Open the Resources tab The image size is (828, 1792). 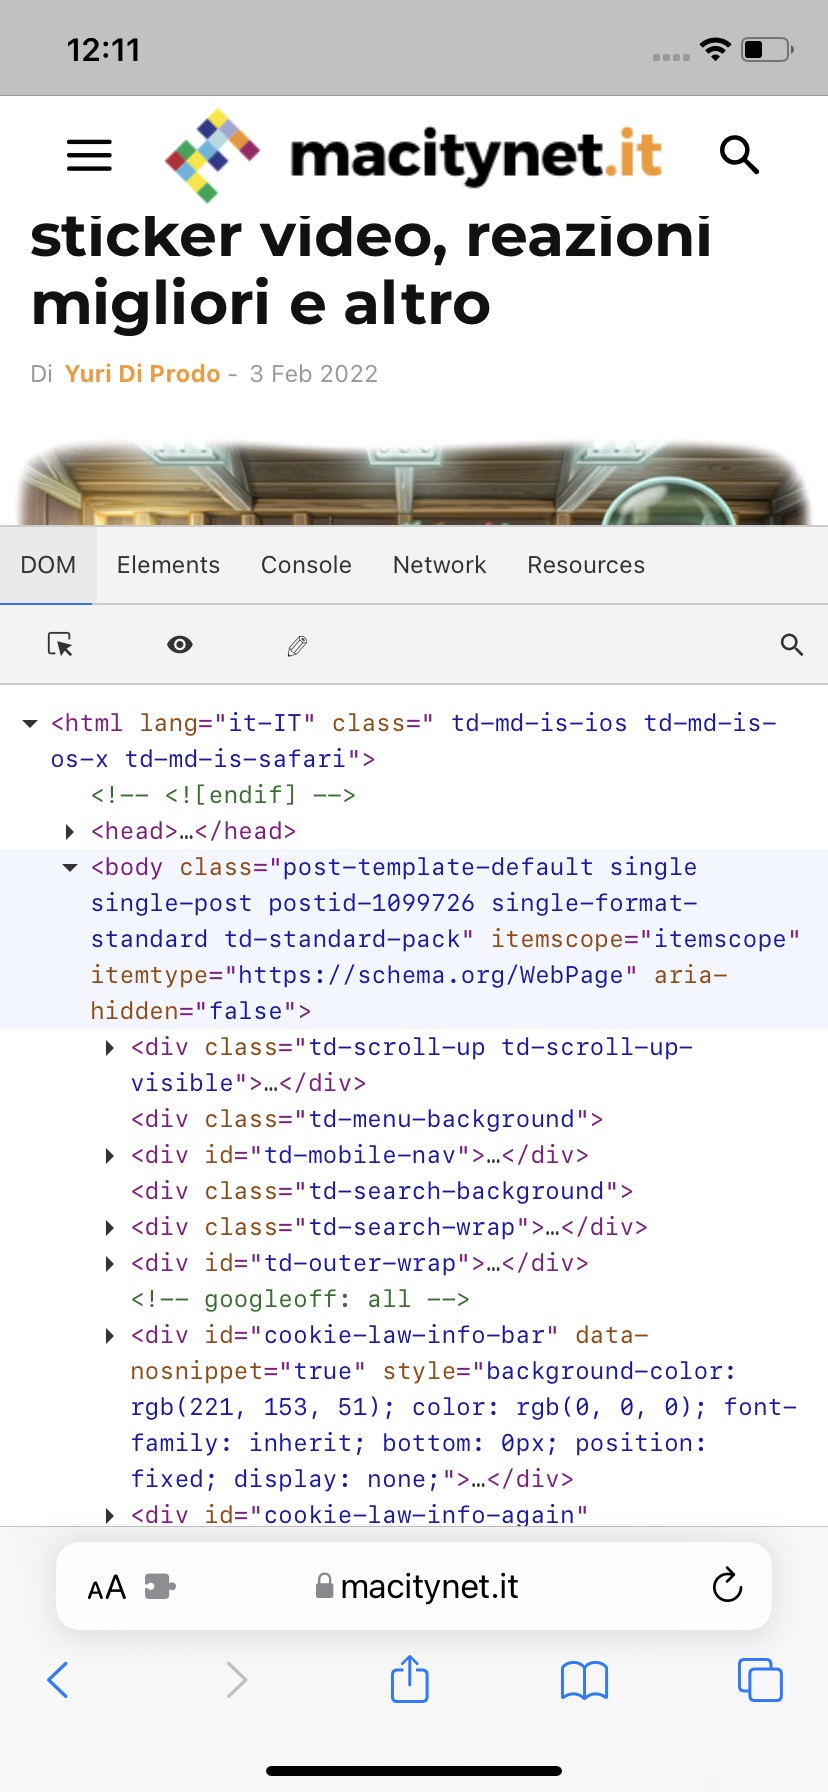click(x=586, y=565)
